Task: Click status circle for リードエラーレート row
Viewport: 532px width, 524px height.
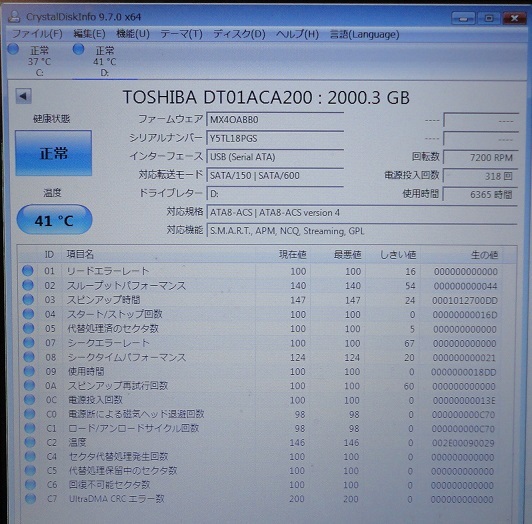Action: tap(28, 271)
